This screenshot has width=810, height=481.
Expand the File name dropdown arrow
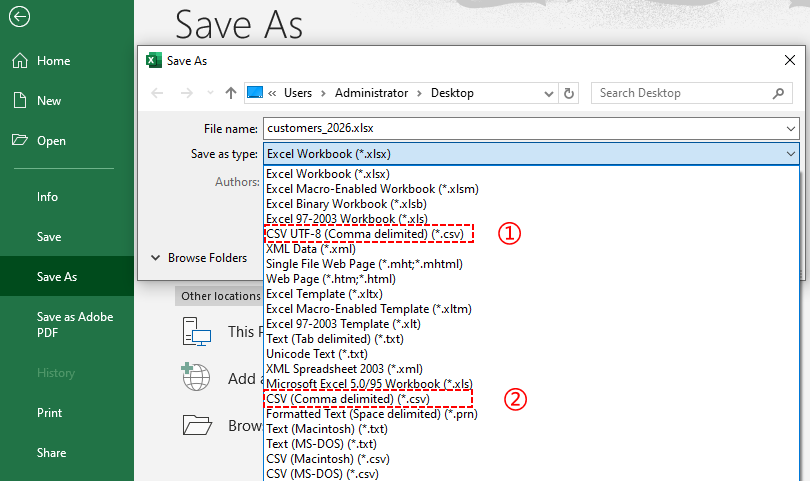pos(791,128)
